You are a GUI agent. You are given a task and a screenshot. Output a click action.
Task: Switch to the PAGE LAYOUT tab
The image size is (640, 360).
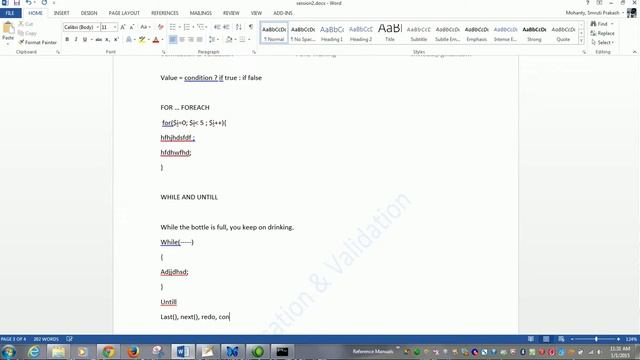[x=124, y=13]
